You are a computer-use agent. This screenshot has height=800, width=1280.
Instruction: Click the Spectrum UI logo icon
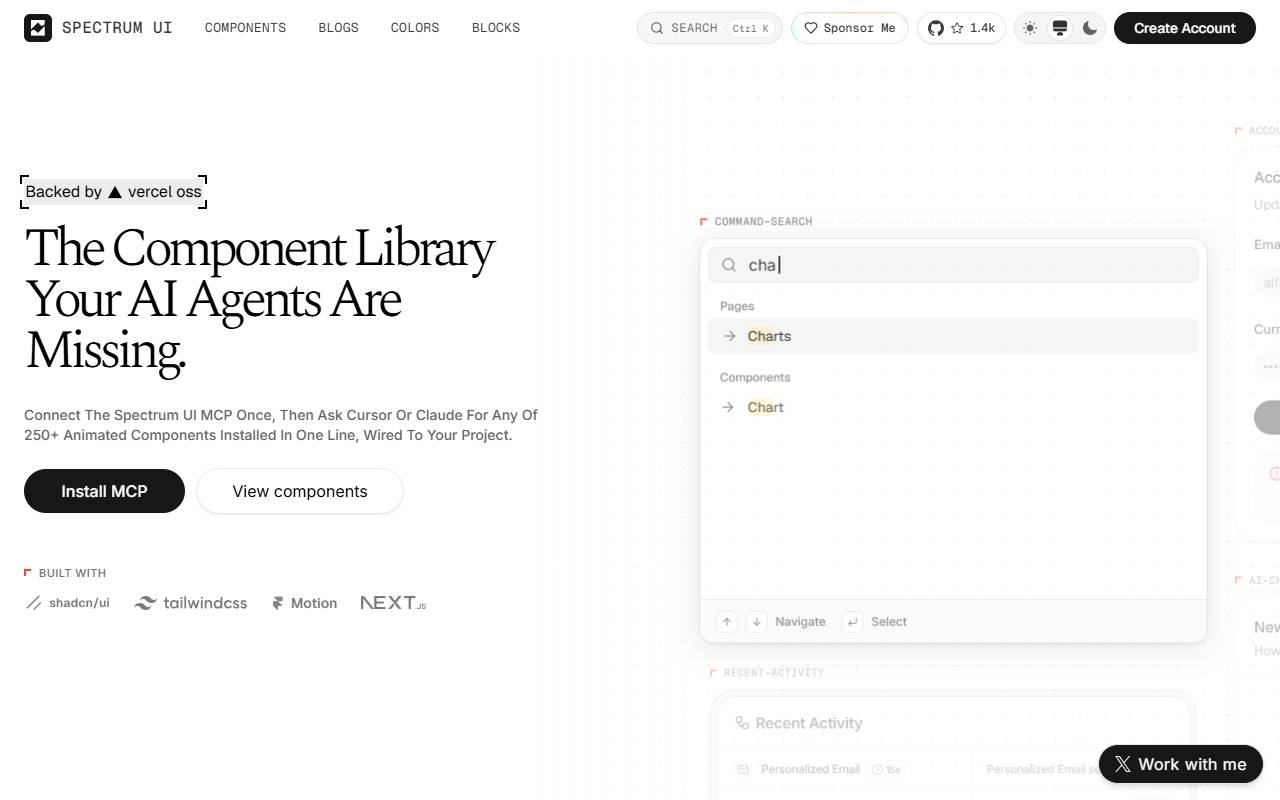38,28
